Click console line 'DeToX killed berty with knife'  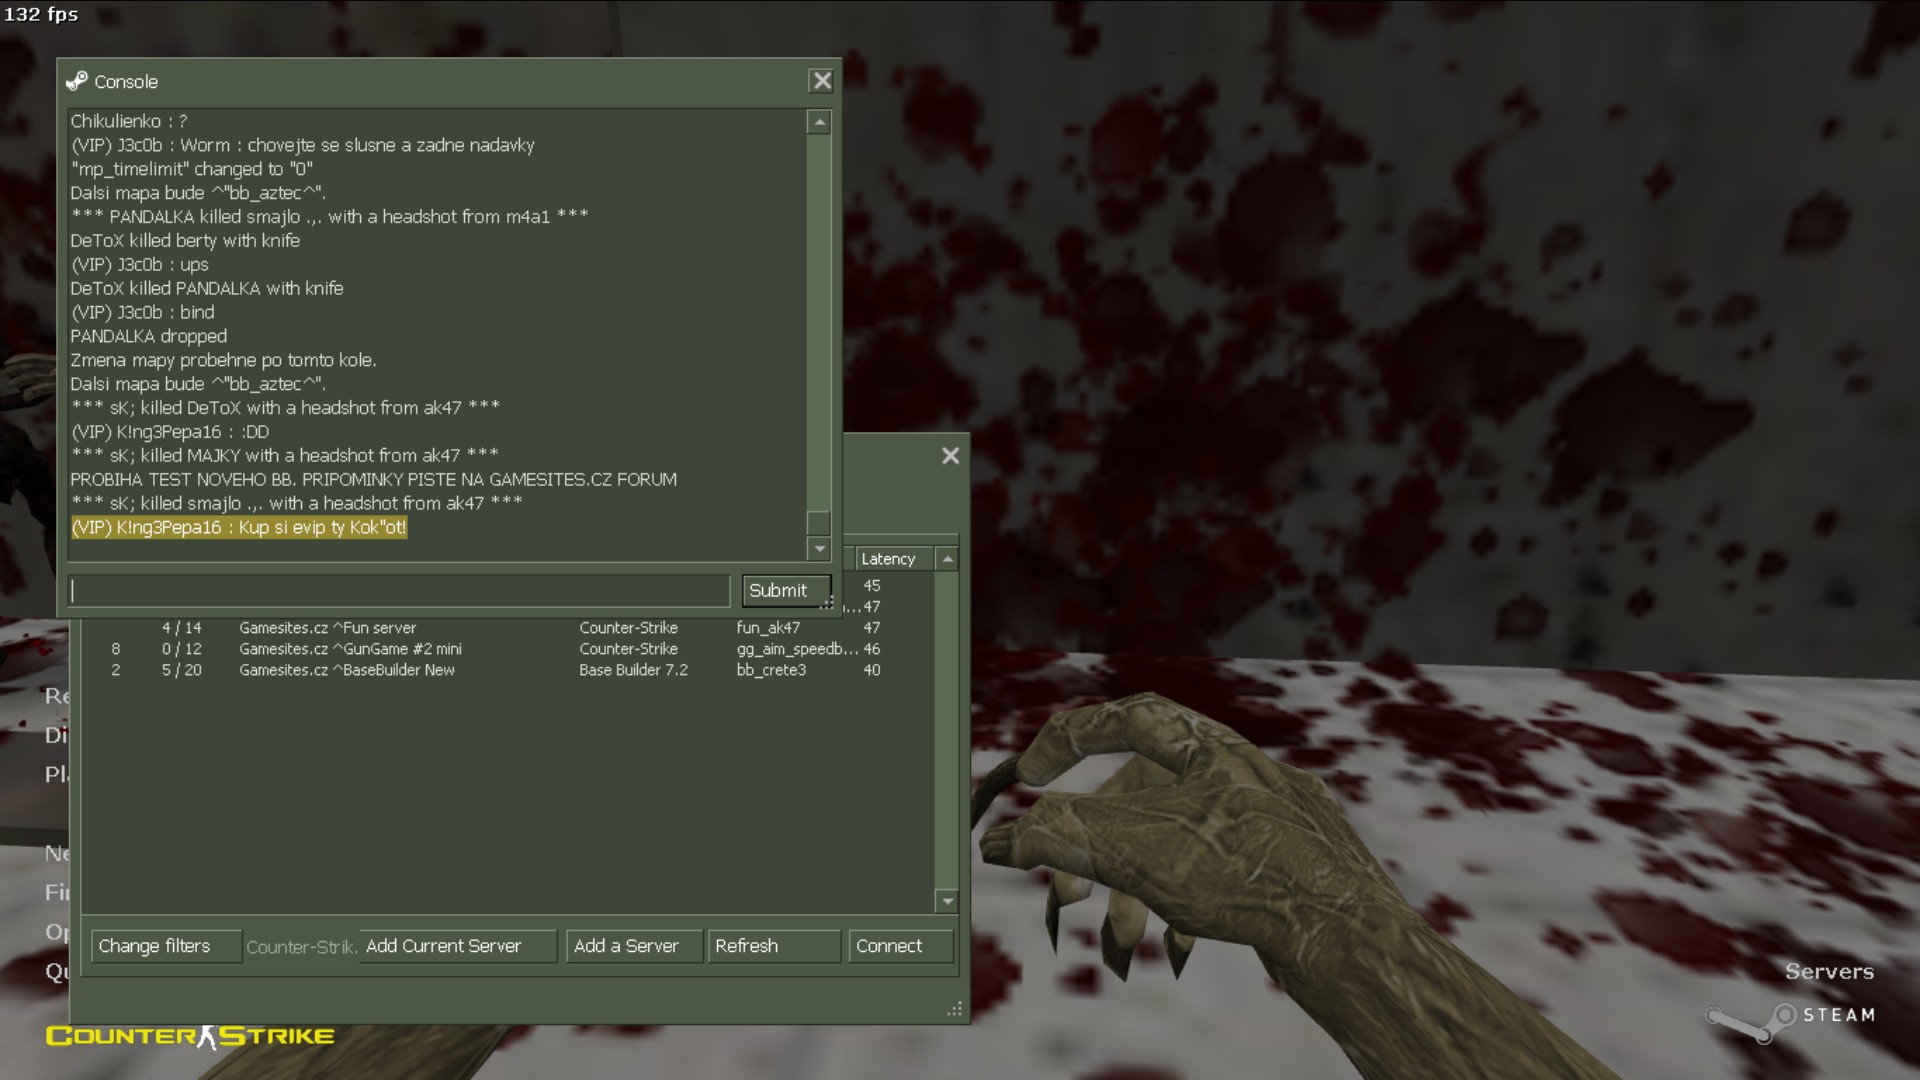click(185, 240)
